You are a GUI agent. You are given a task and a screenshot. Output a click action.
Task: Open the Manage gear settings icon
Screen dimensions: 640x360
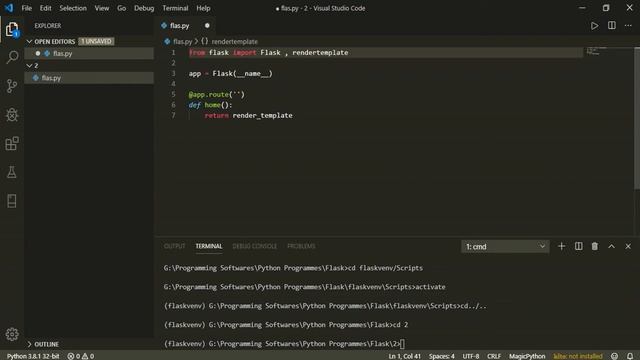pos(12,334)
